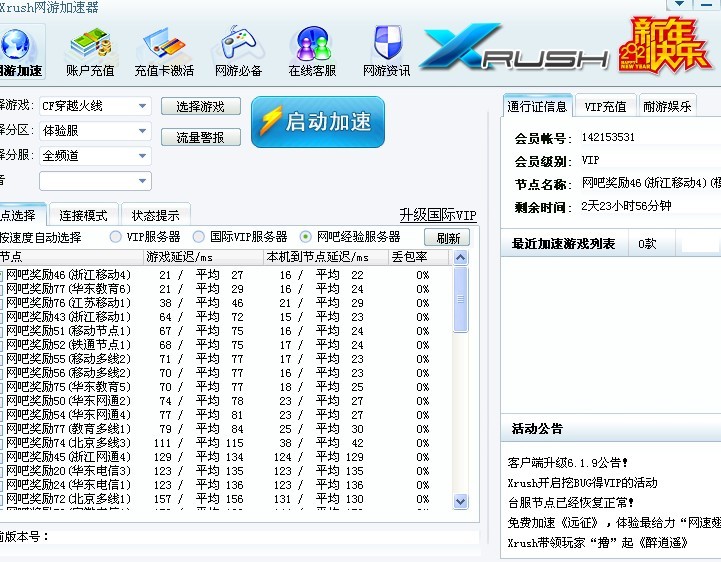Select node 网吧奖励76 (江苏移动1)
721x562 pixels.
coord(68,303)
